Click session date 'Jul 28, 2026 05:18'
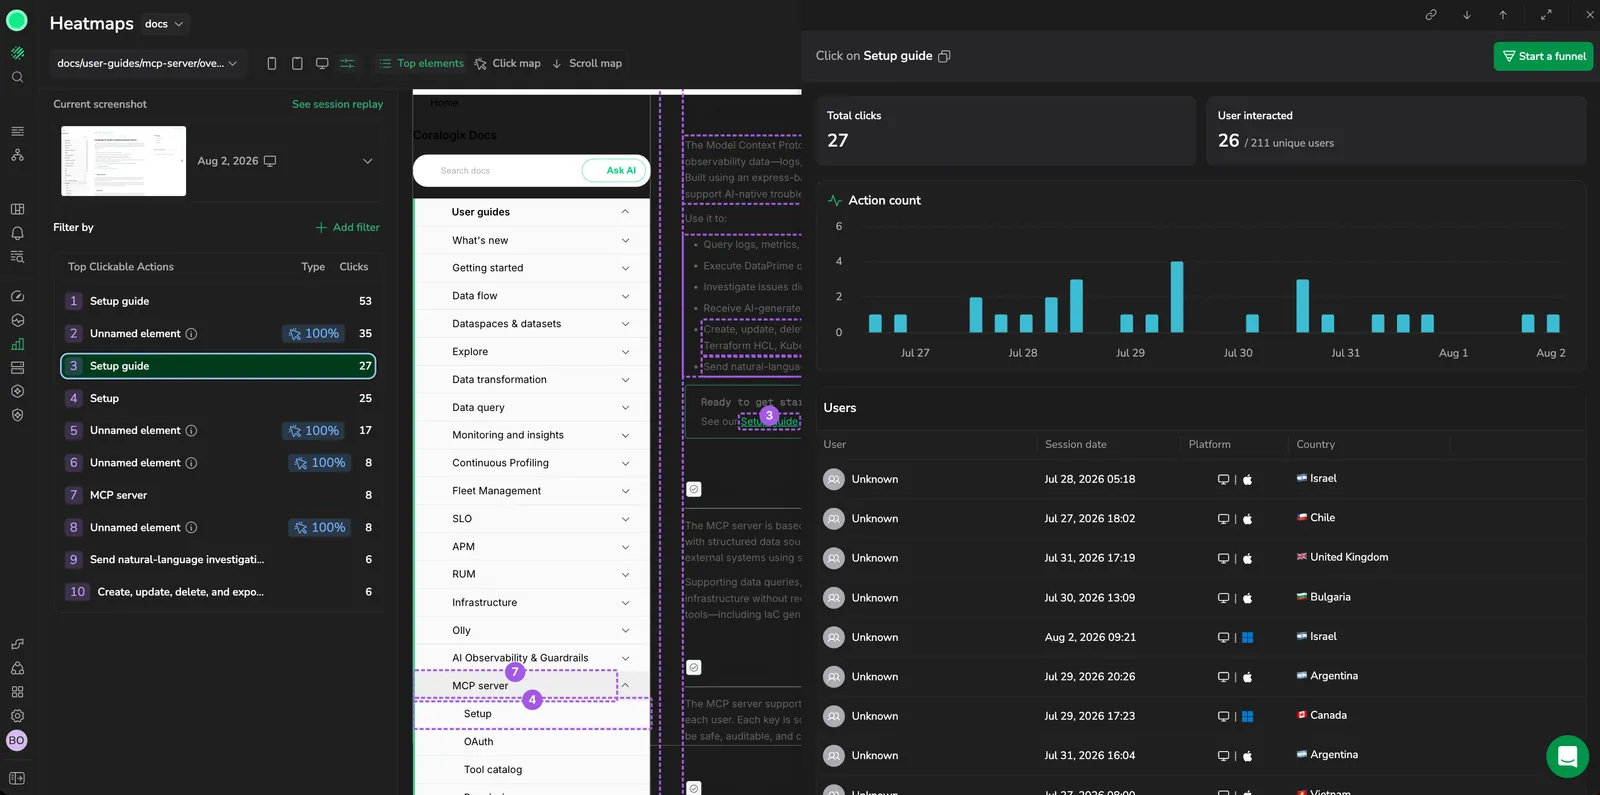 coord(1089,479)
